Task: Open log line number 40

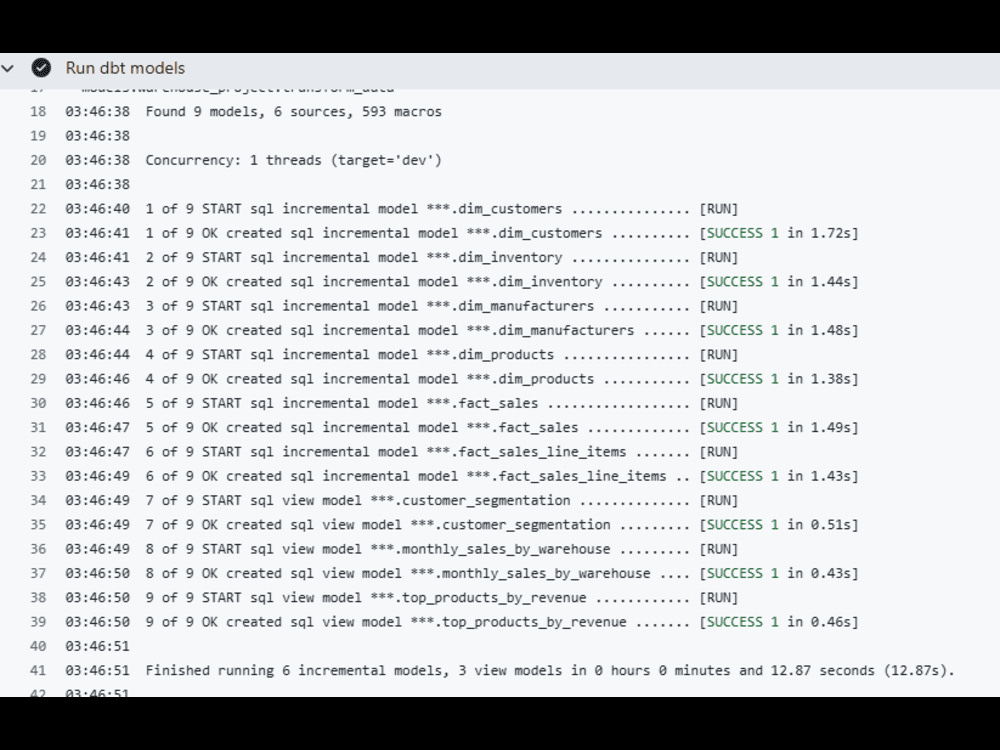Action: [38, 646]
